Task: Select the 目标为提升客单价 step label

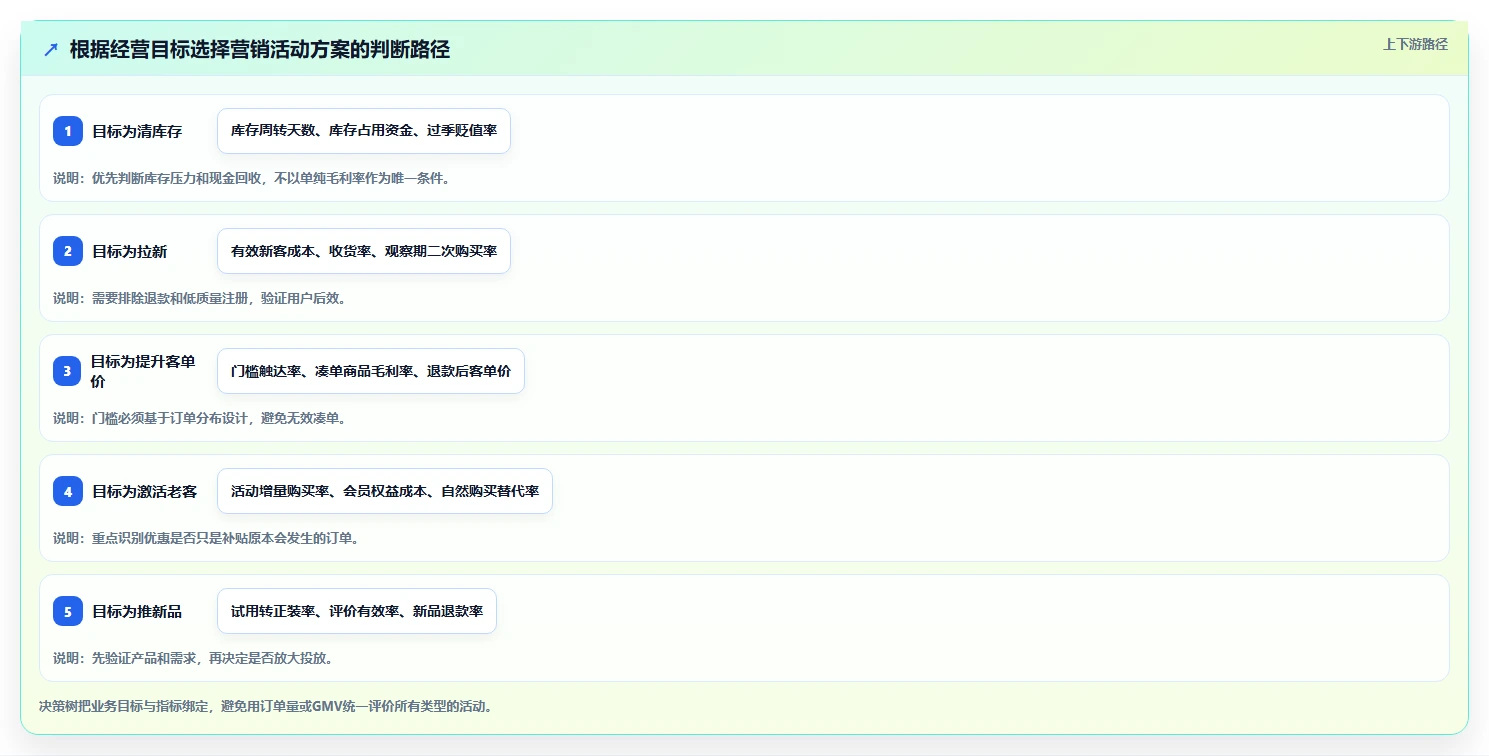Action: pyautogui.click(x=143, y=371)
